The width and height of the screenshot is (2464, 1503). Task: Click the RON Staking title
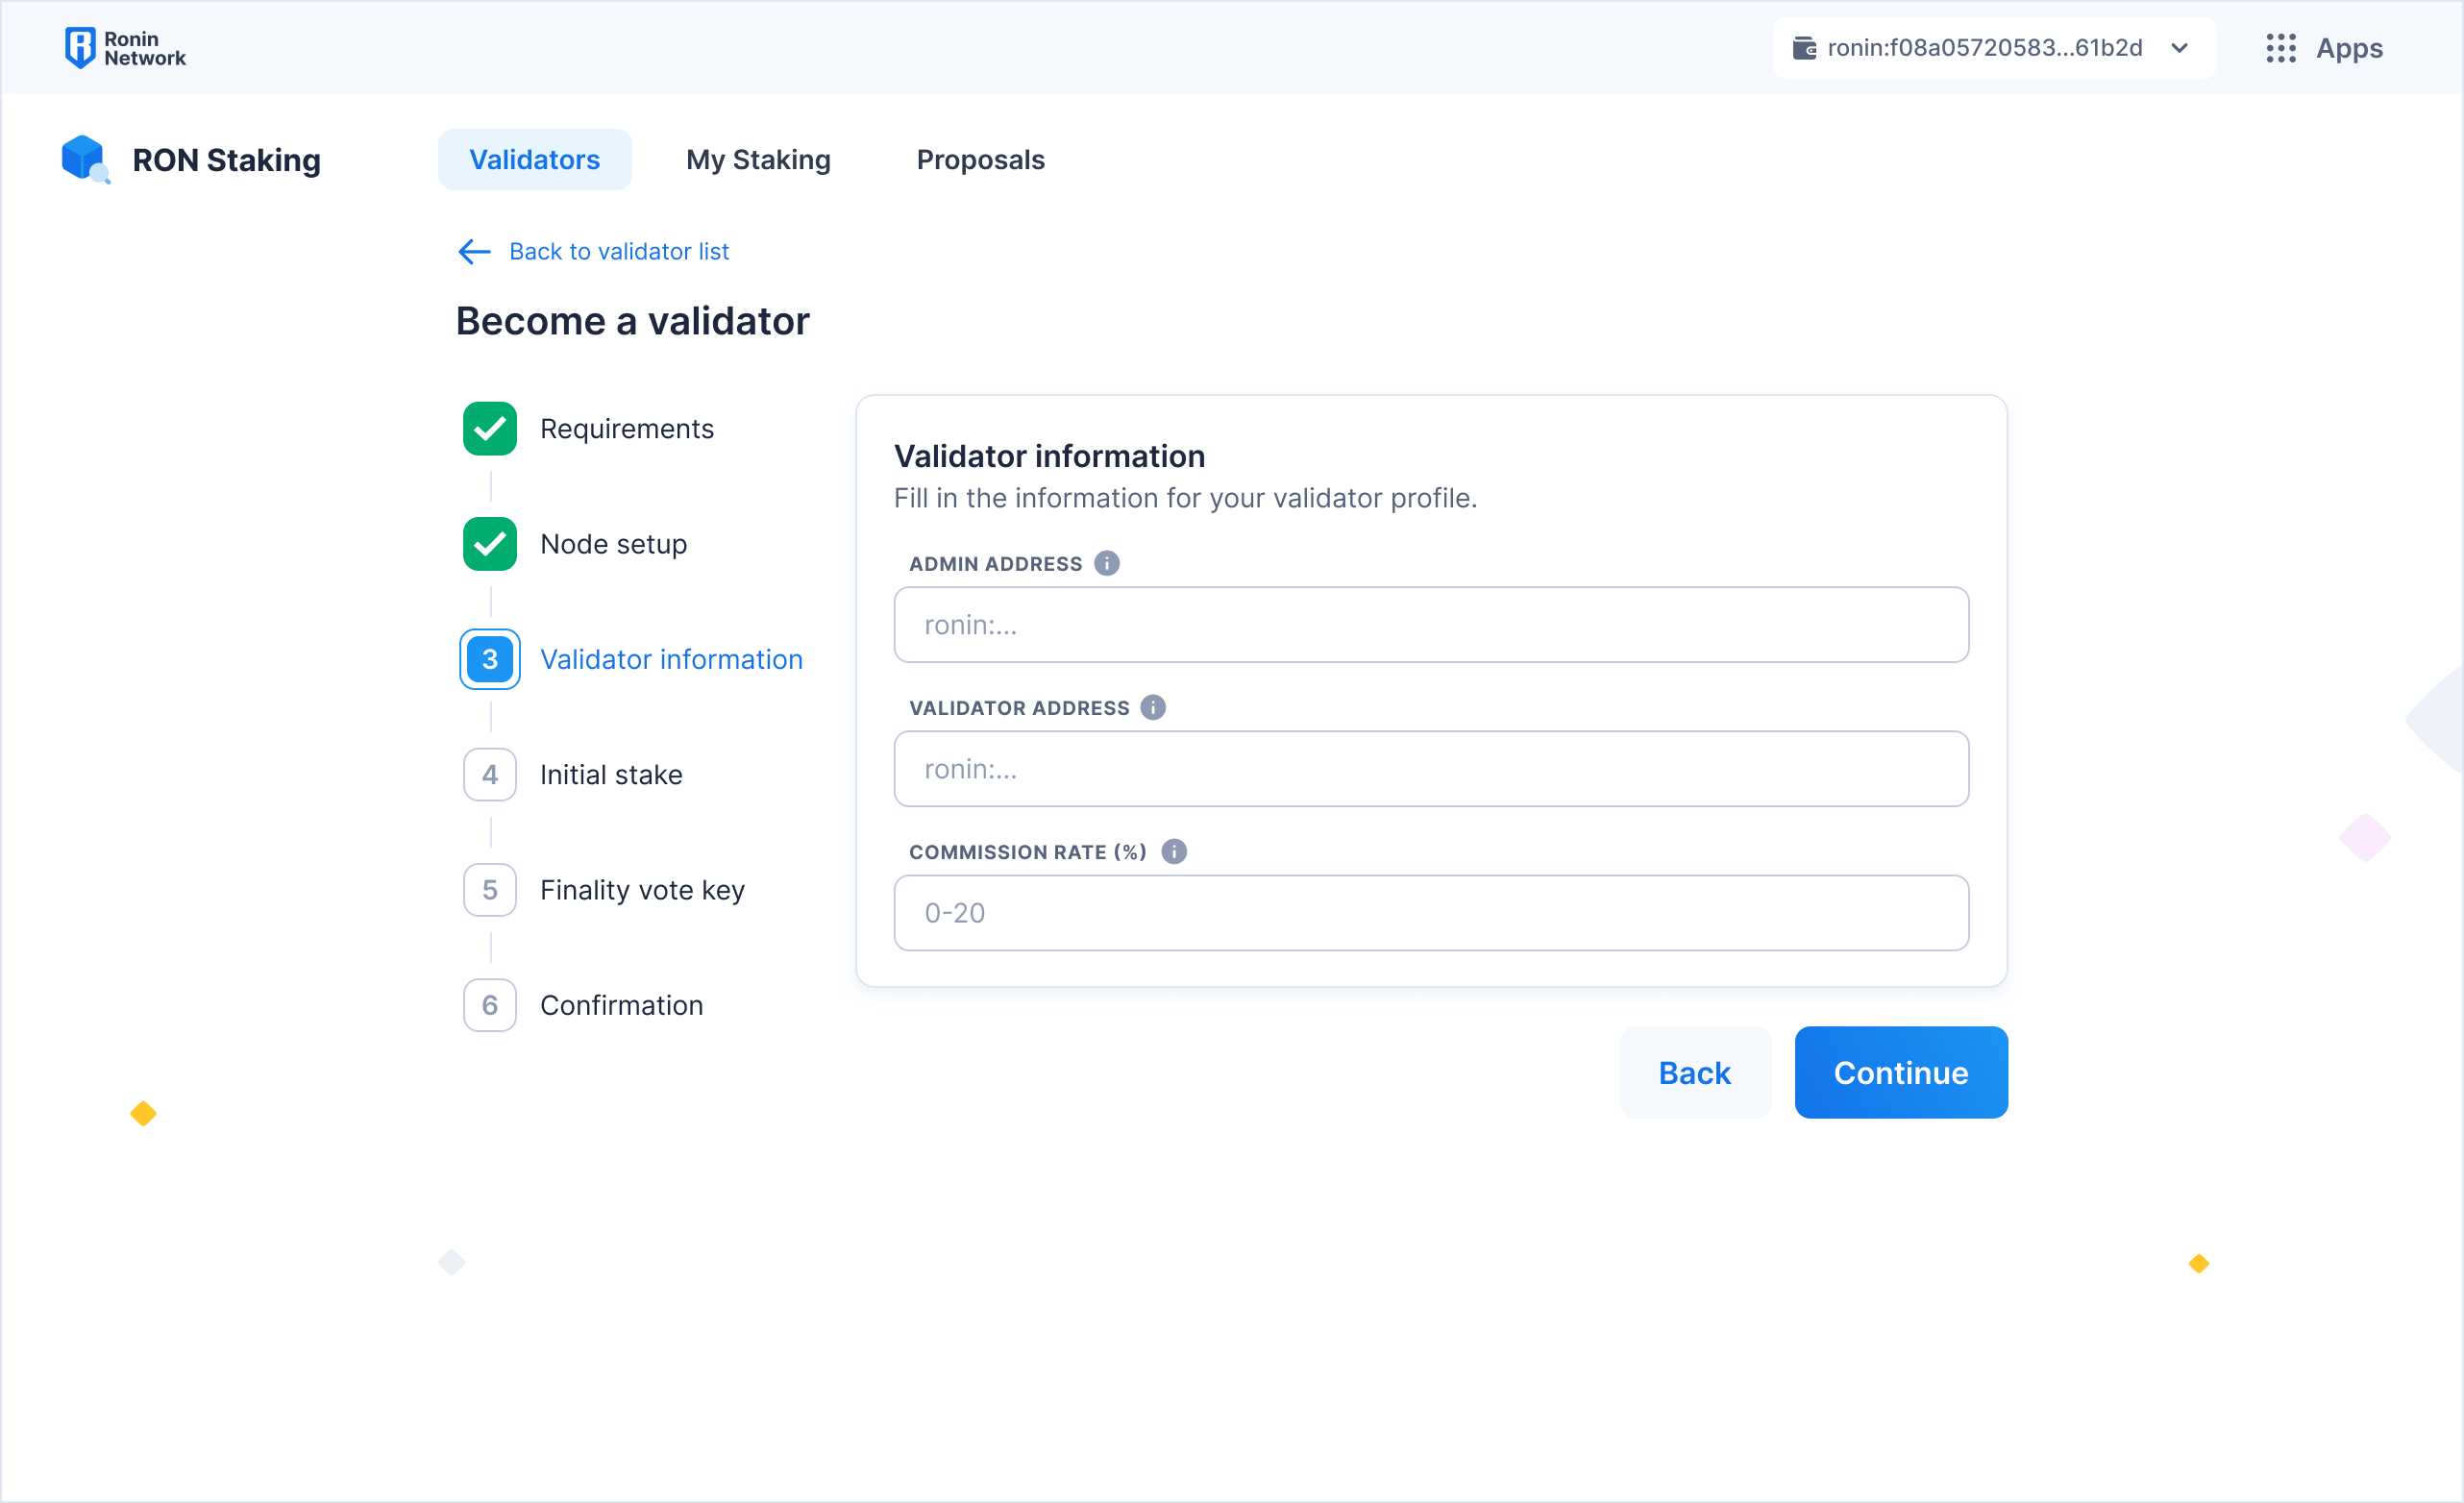click(227, 160)
